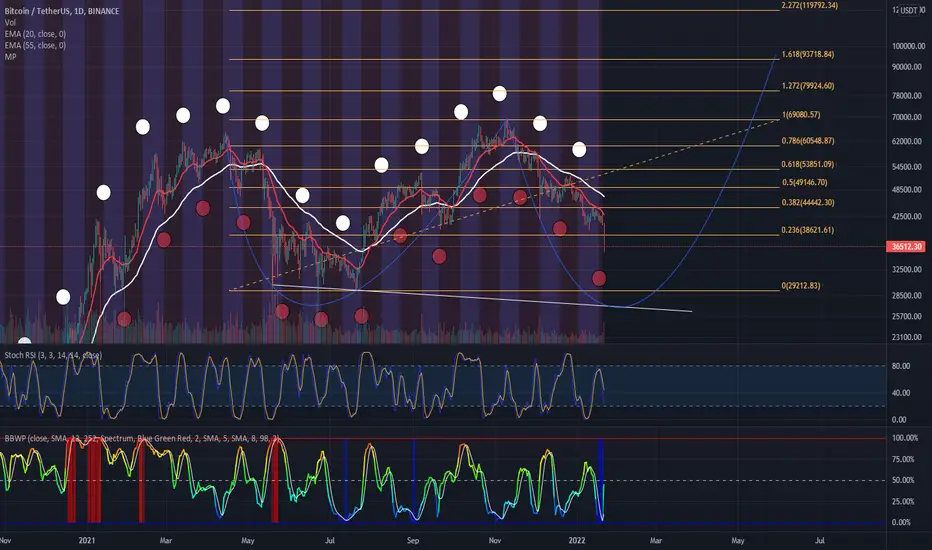Click the Nov label just before 2022
932x550 pixels.
[495, 540]
